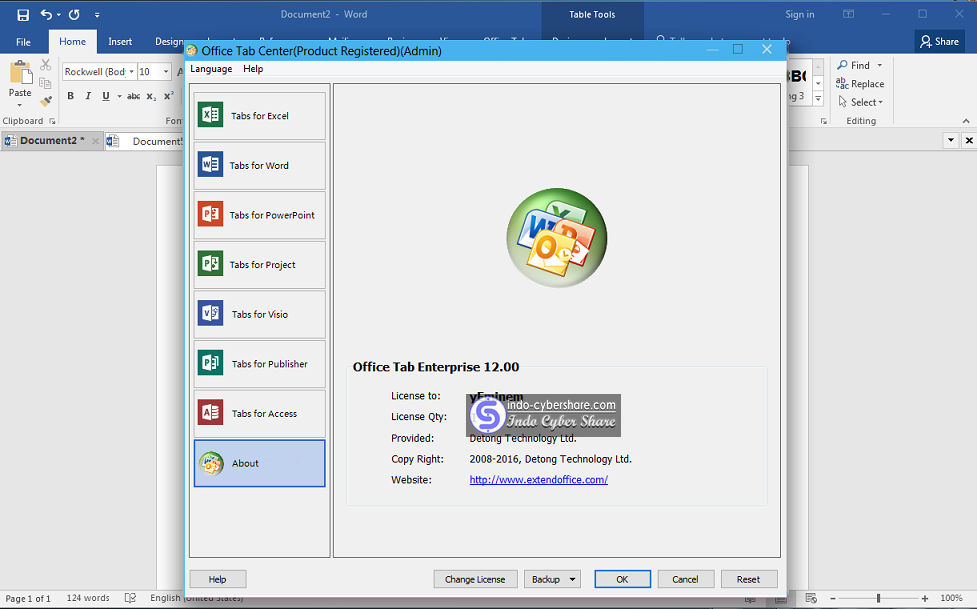The width and height of the screenshot is (977, 609).
Task: Click the Cancel button
Action: pyautogui.click(x=685, y=579)
